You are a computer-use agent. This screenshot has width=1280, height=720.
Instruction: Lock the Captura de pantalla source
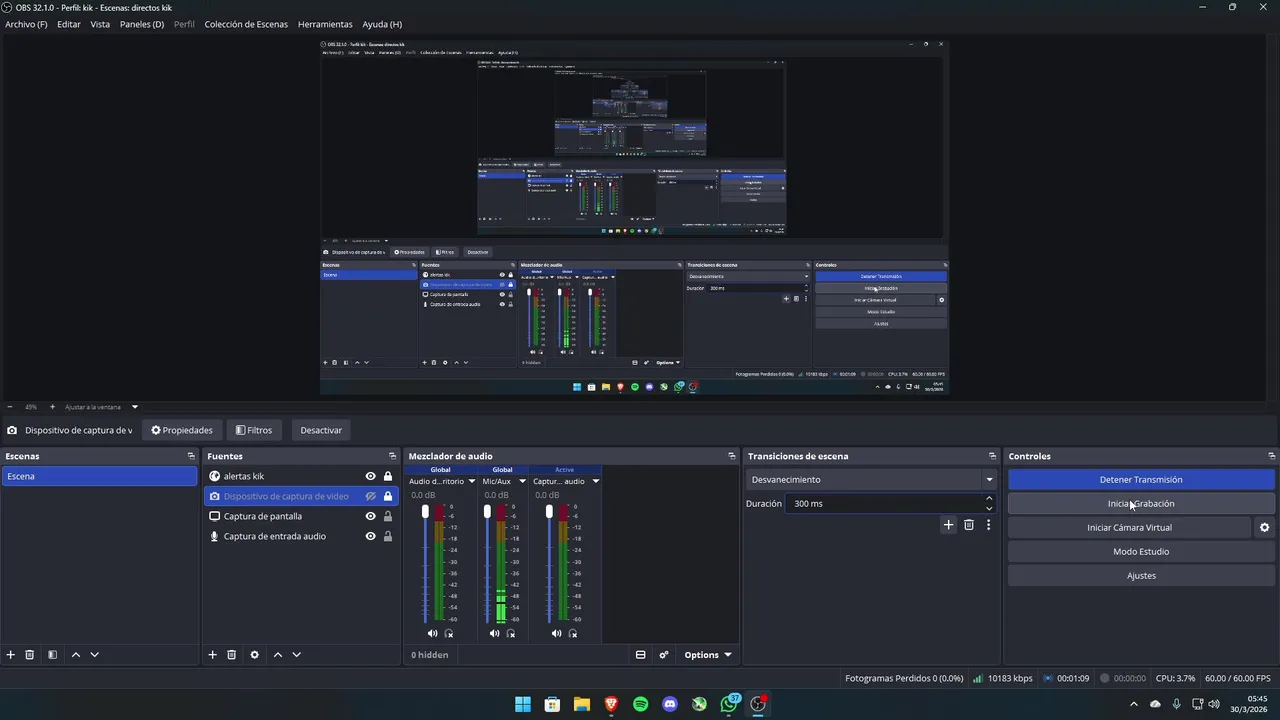[x=388, y=516]
